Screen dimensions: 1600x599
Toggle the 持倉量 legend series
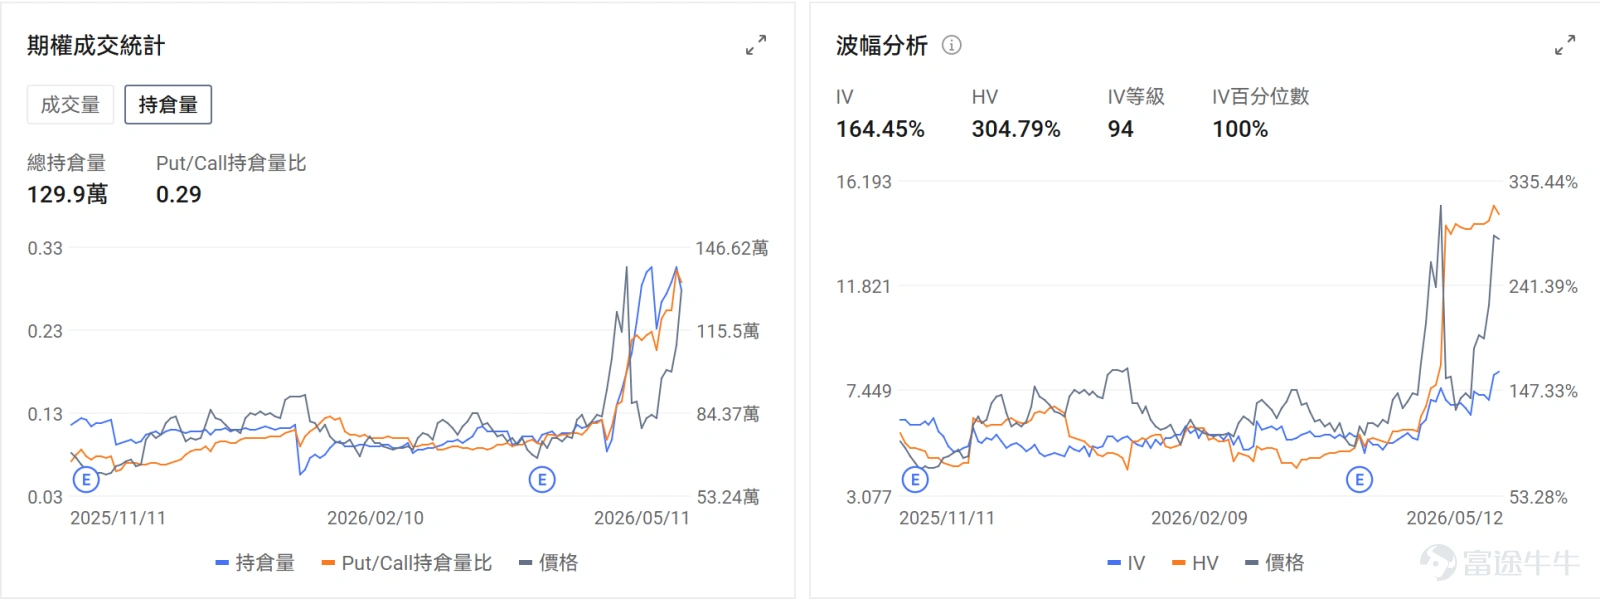[x=255, y=563]
